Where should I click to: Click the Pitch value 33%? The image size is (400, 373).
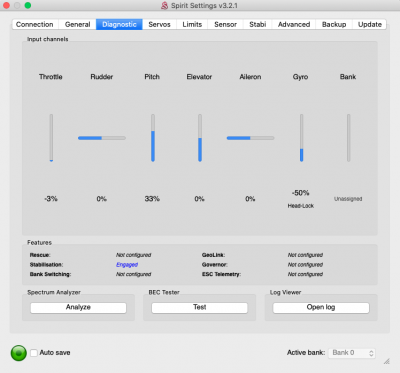(152, 199)
